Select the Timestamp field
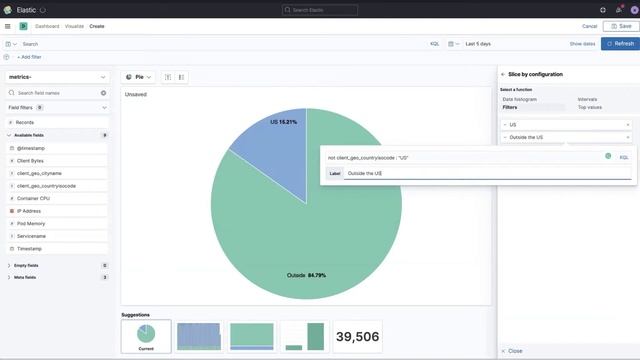Viewport: 640px width, 360px height. [x=57, y=249]
